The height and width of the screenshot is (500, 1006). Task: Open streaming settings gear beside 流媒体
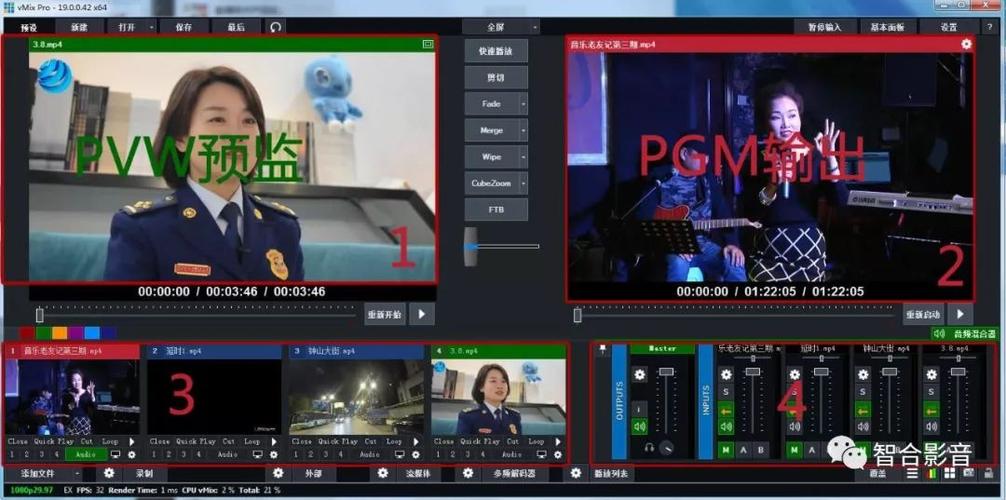(x=383, y=473)
